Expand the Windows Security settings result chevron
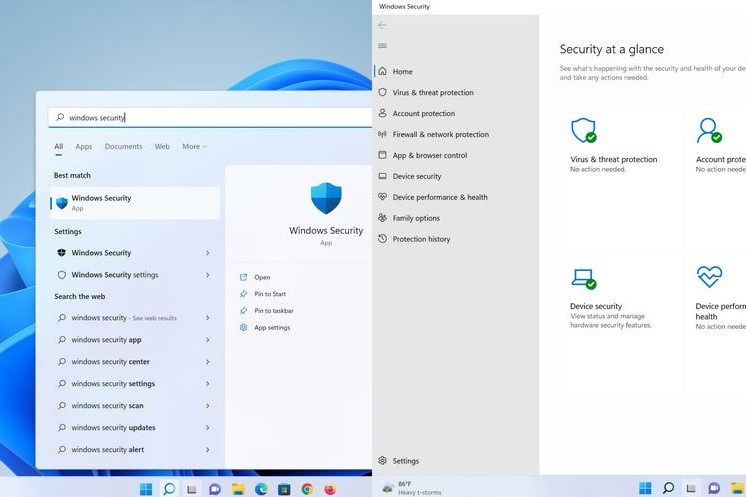Screen dimensions: 746x497 click(208, 275)
